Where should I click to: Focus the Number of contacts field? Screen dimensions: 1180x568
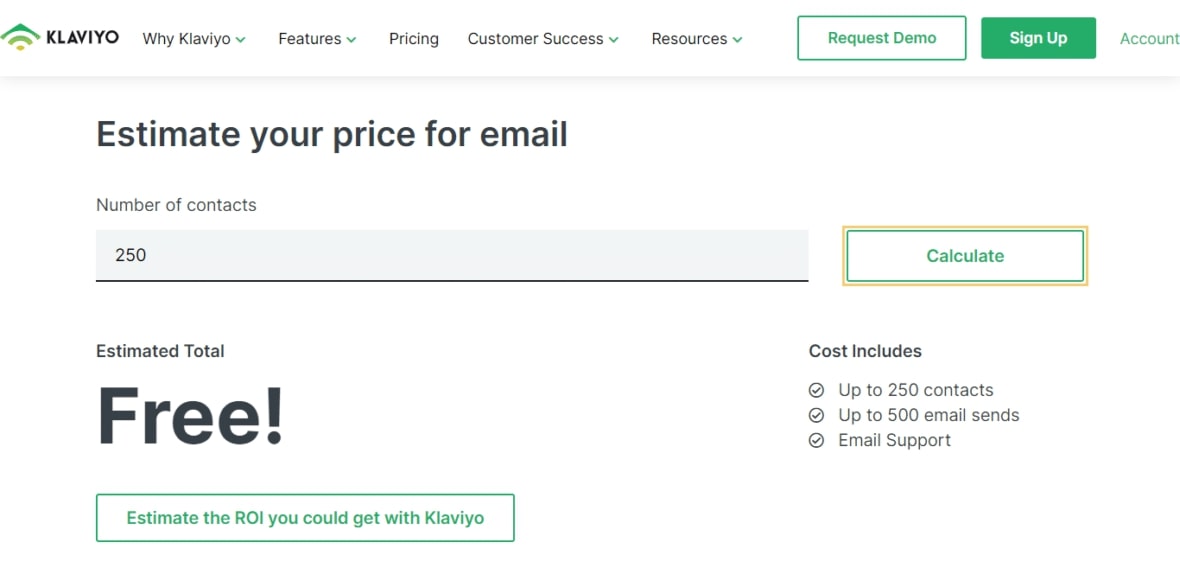coord(452,255)
